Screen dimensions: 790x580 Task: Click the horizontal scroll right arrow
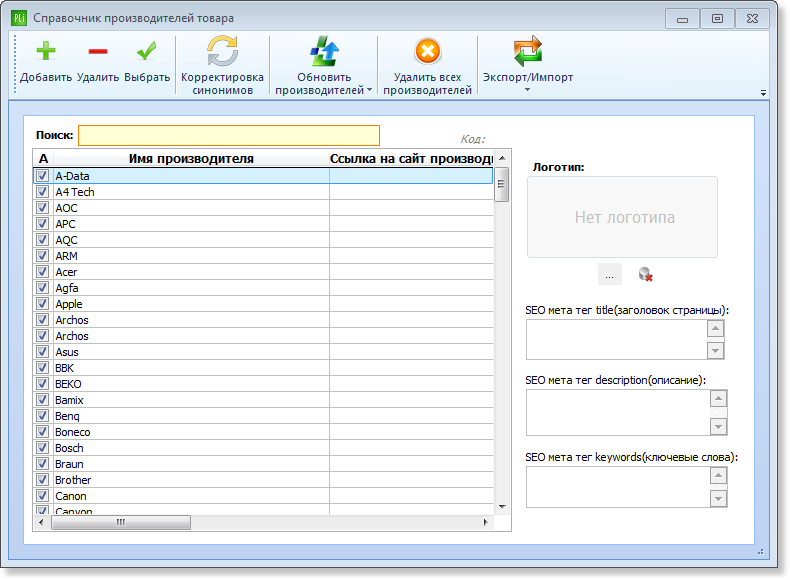click(486, 522)
